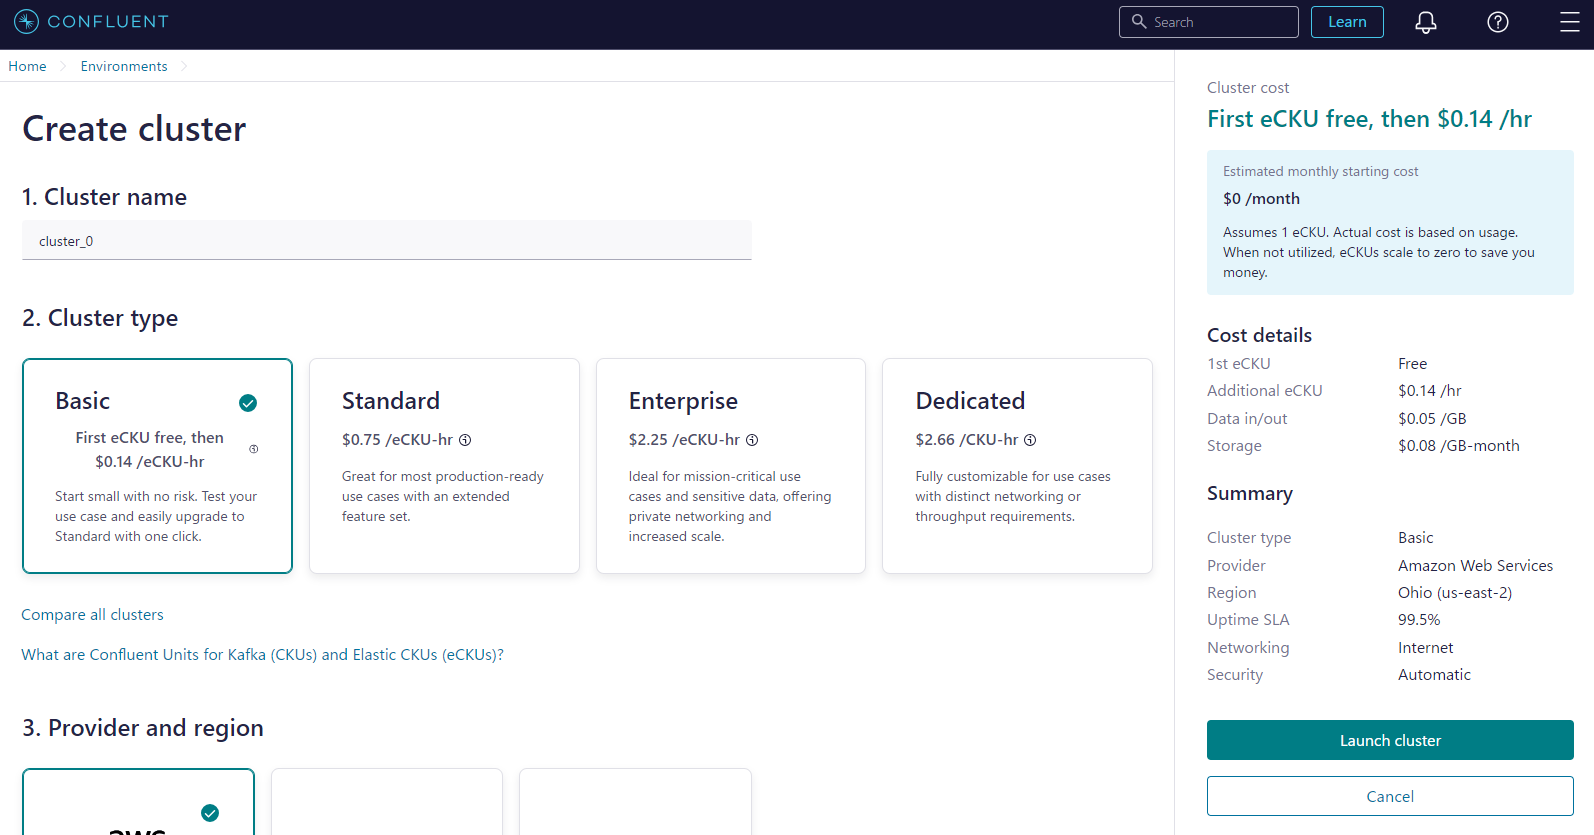
Task: Click the '99.5%' uptime SLA value
Action: 1419,620
